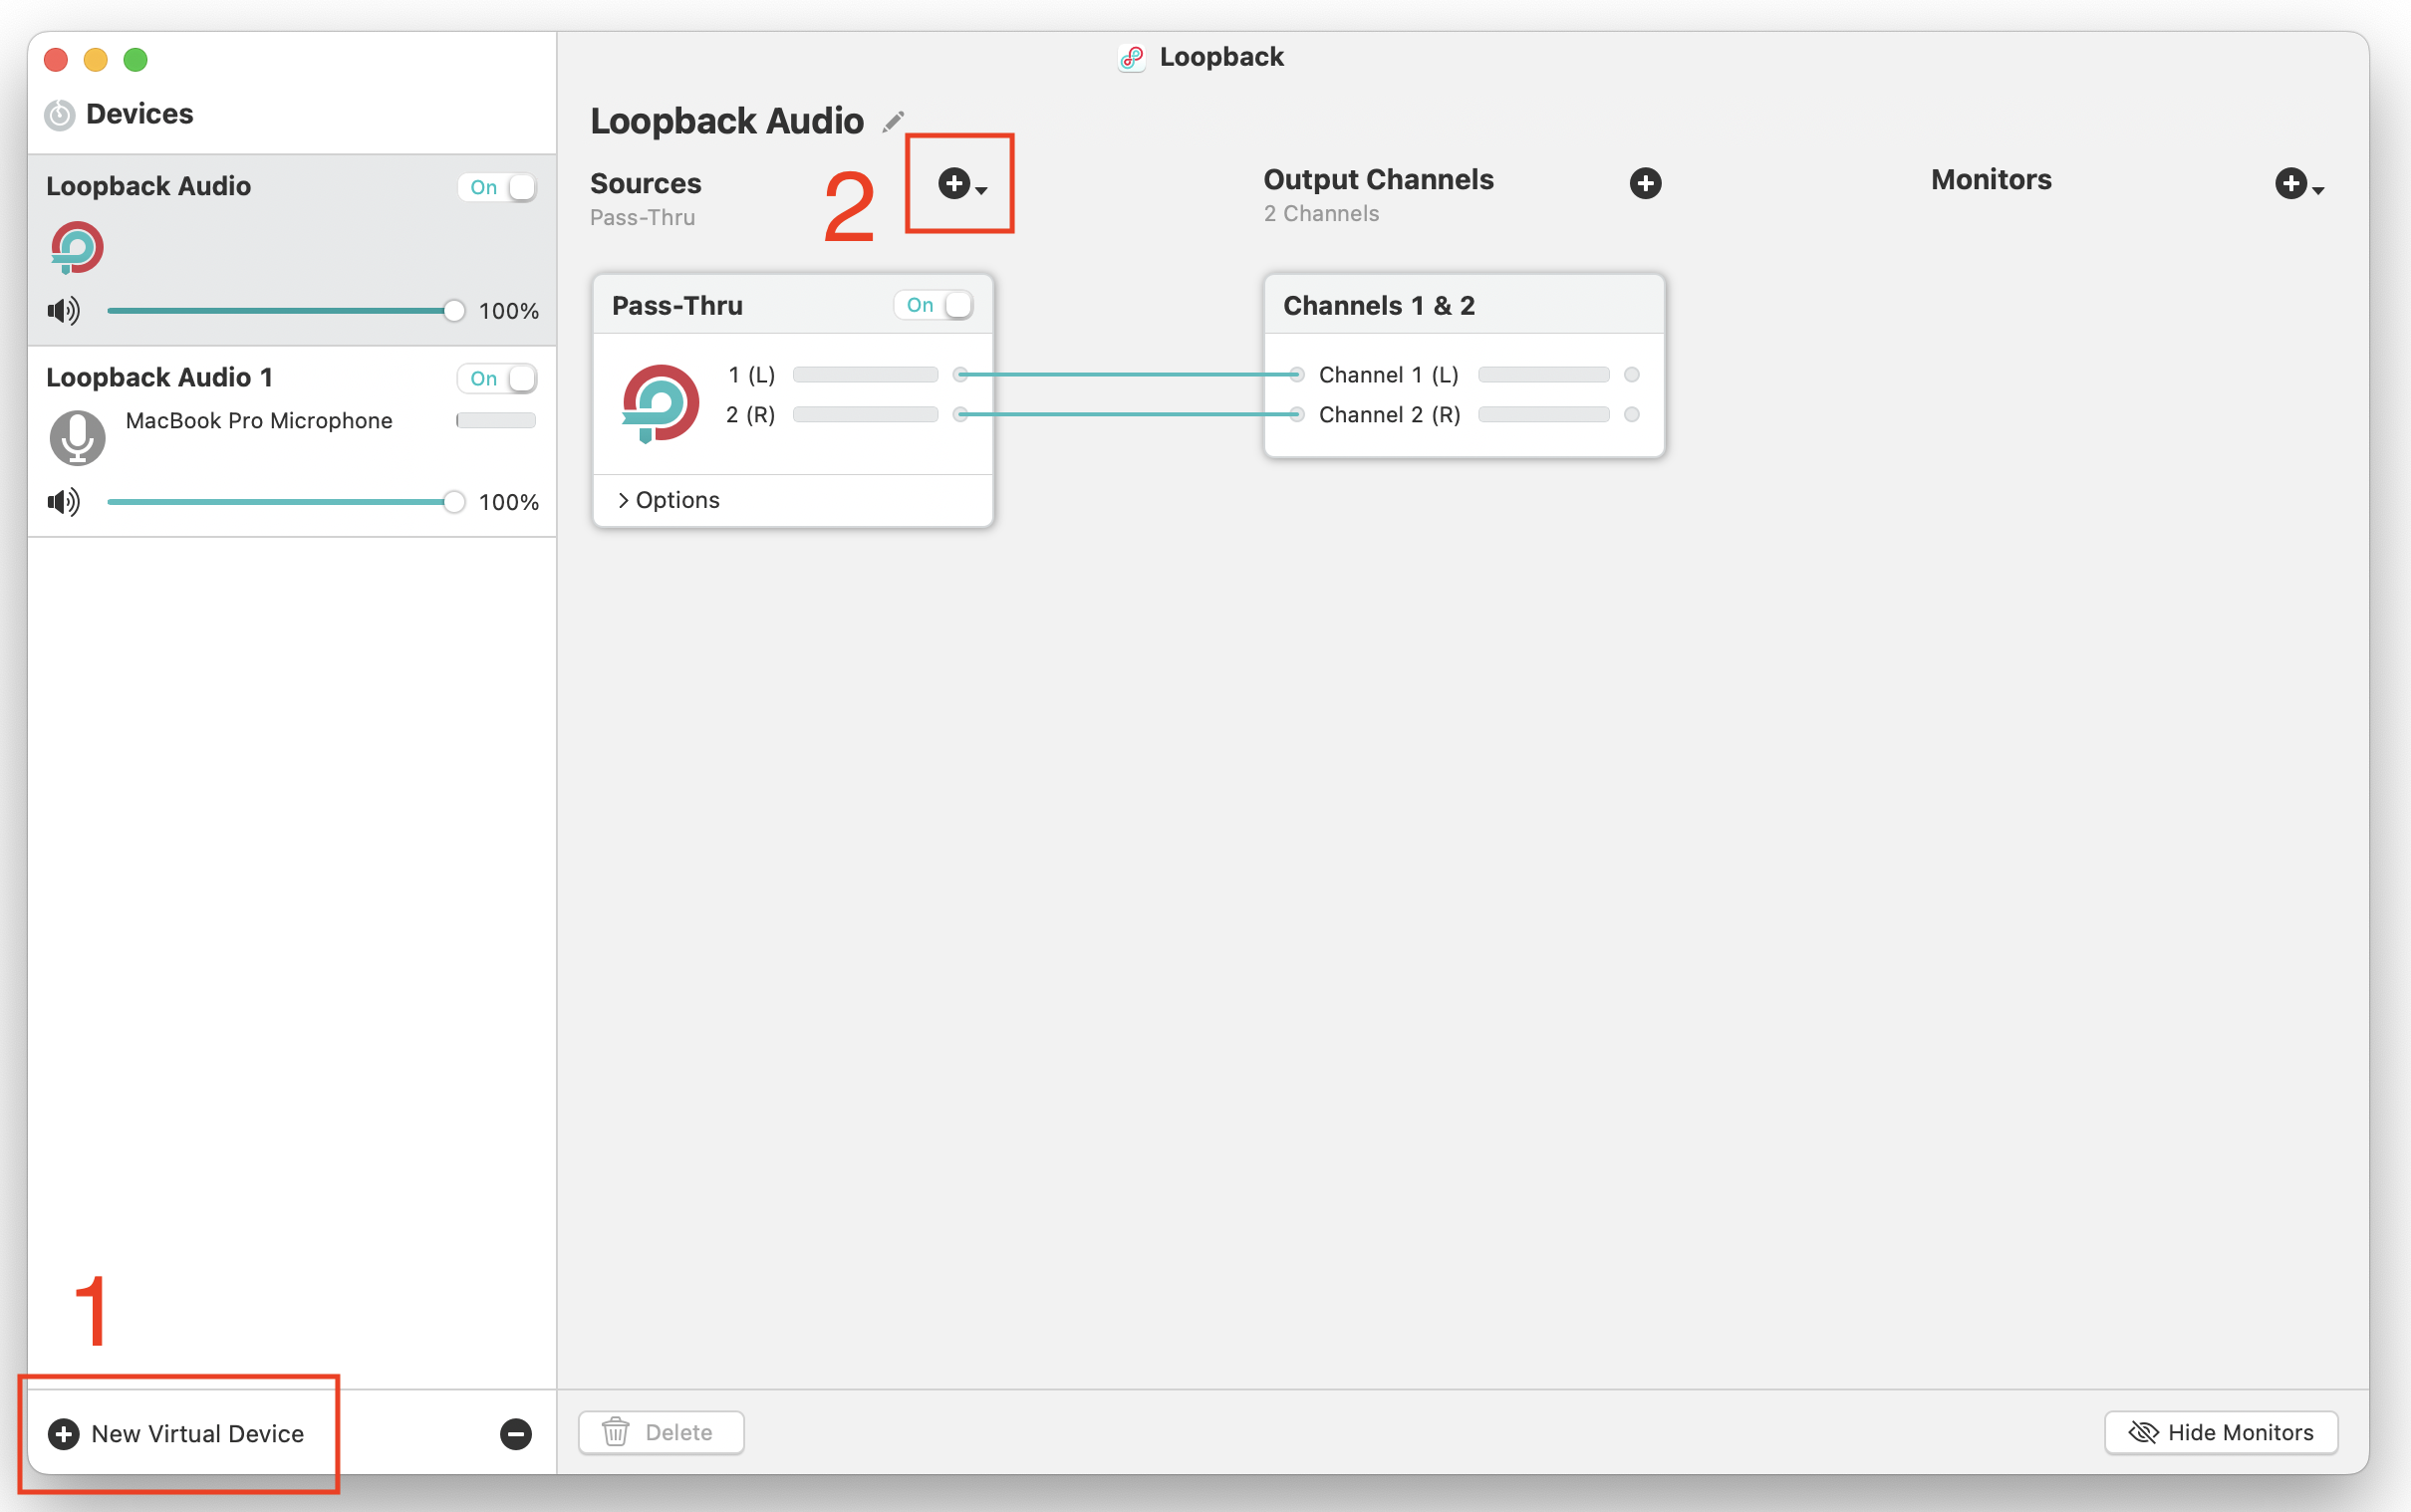Select Loopback Audio 1 in the device list
The image size is (2411, 1512).
click(x=160, y=377)
